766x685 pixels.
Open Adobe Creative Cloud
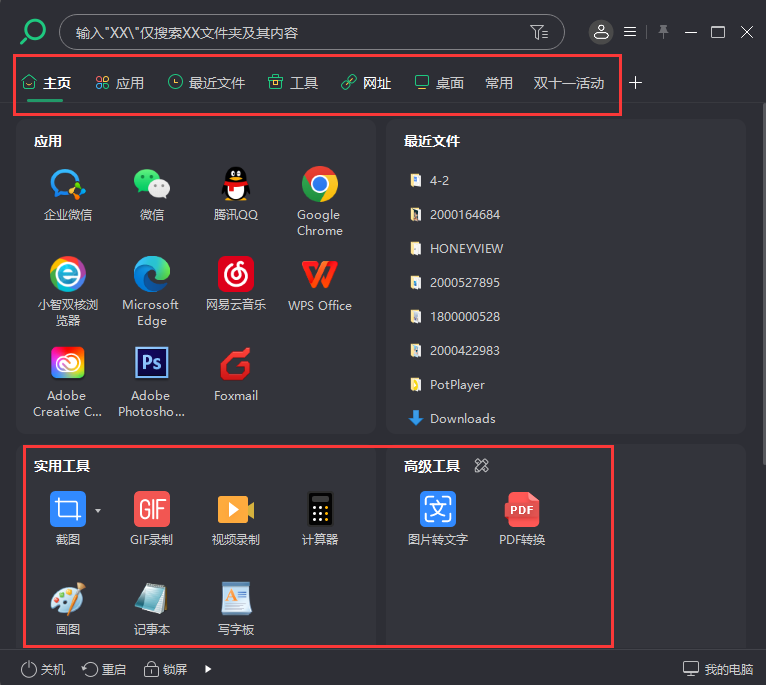[x=67, y=382]
